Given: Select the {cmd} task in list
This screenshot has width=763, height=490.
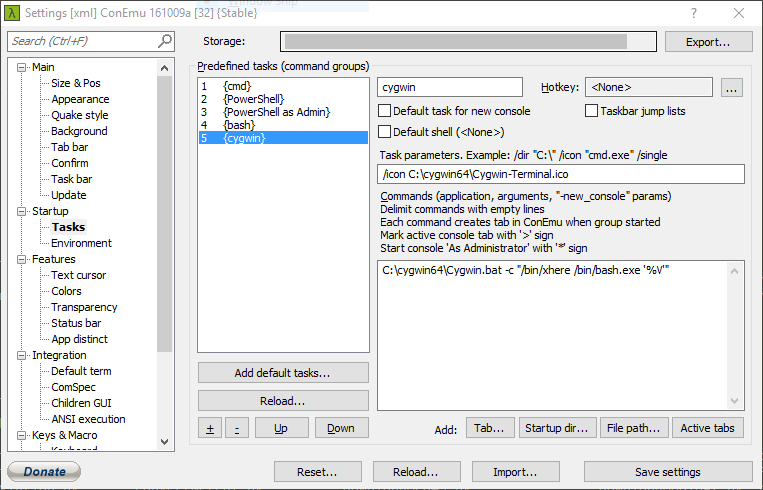Looking at the screenshot, I should pos(283,86).
